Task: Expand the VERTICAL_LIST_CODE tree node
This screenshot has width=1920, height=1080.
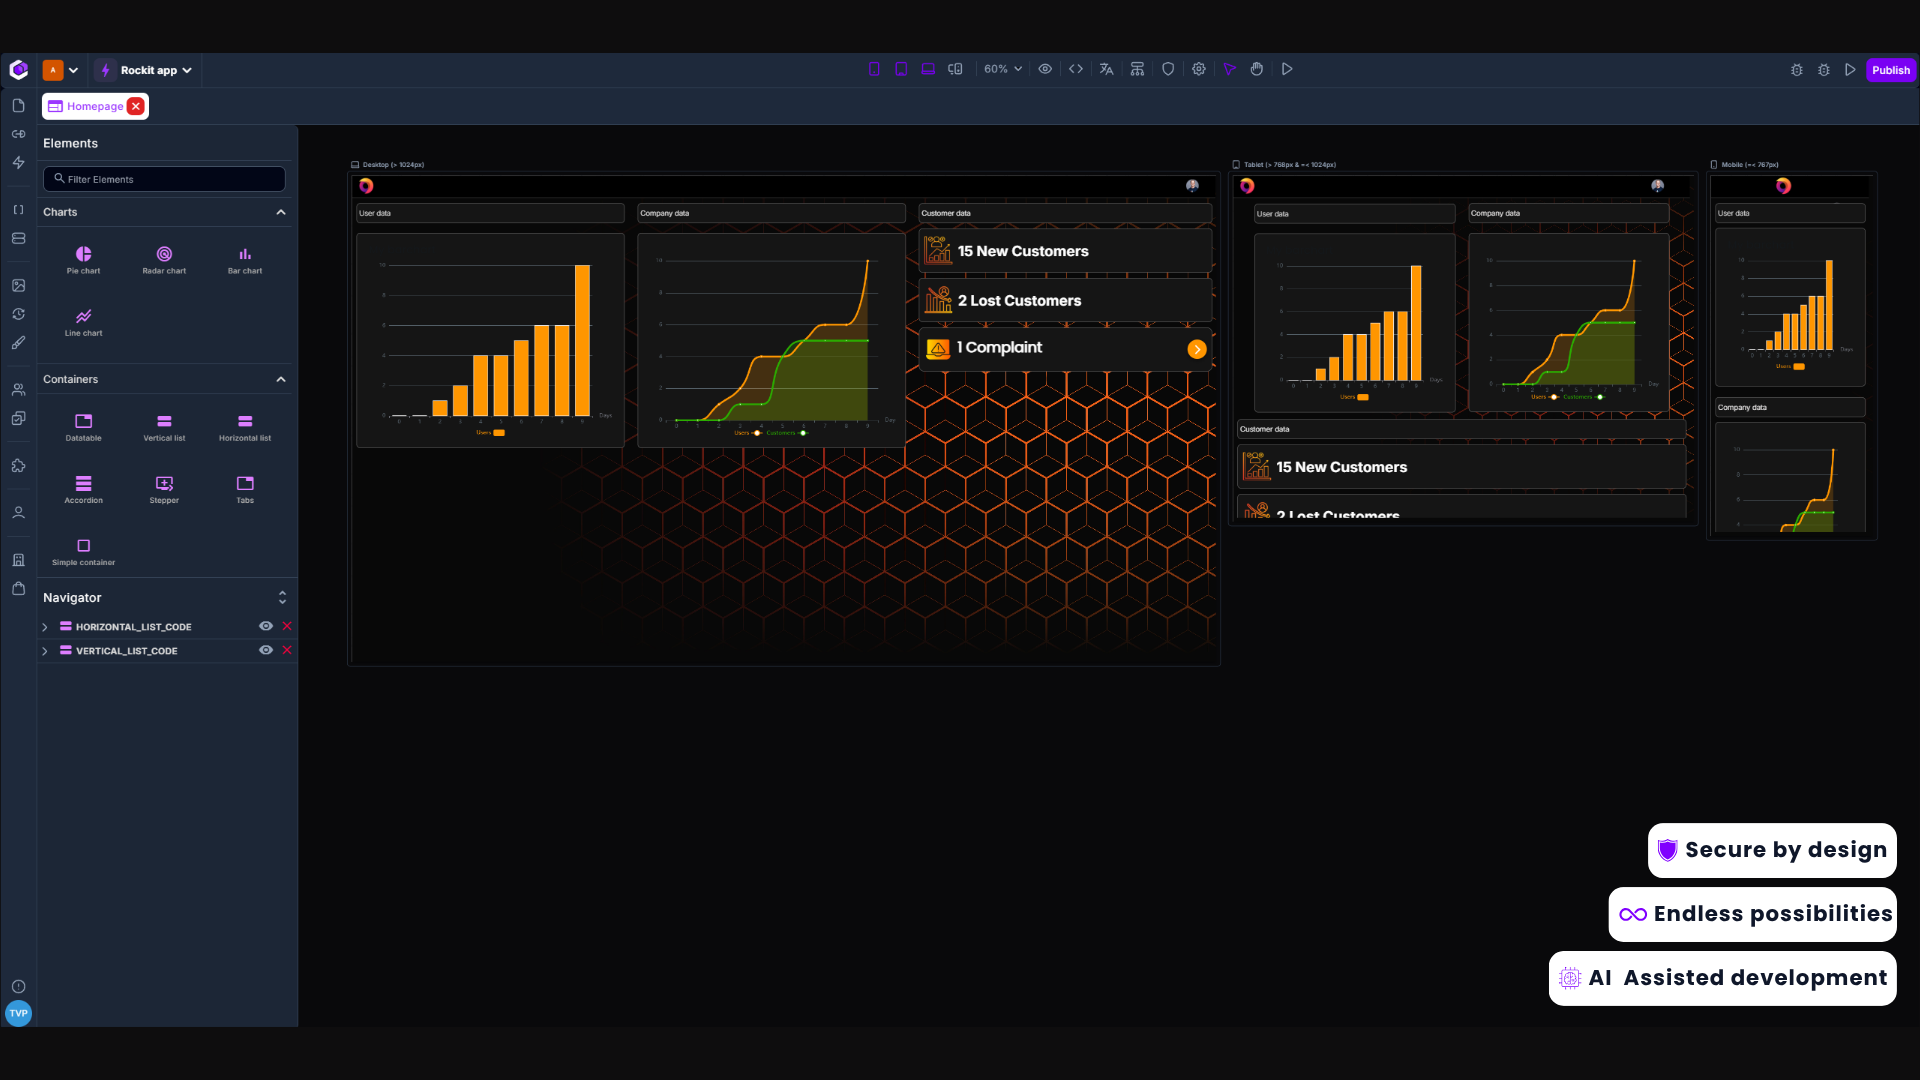Action: 45,651
